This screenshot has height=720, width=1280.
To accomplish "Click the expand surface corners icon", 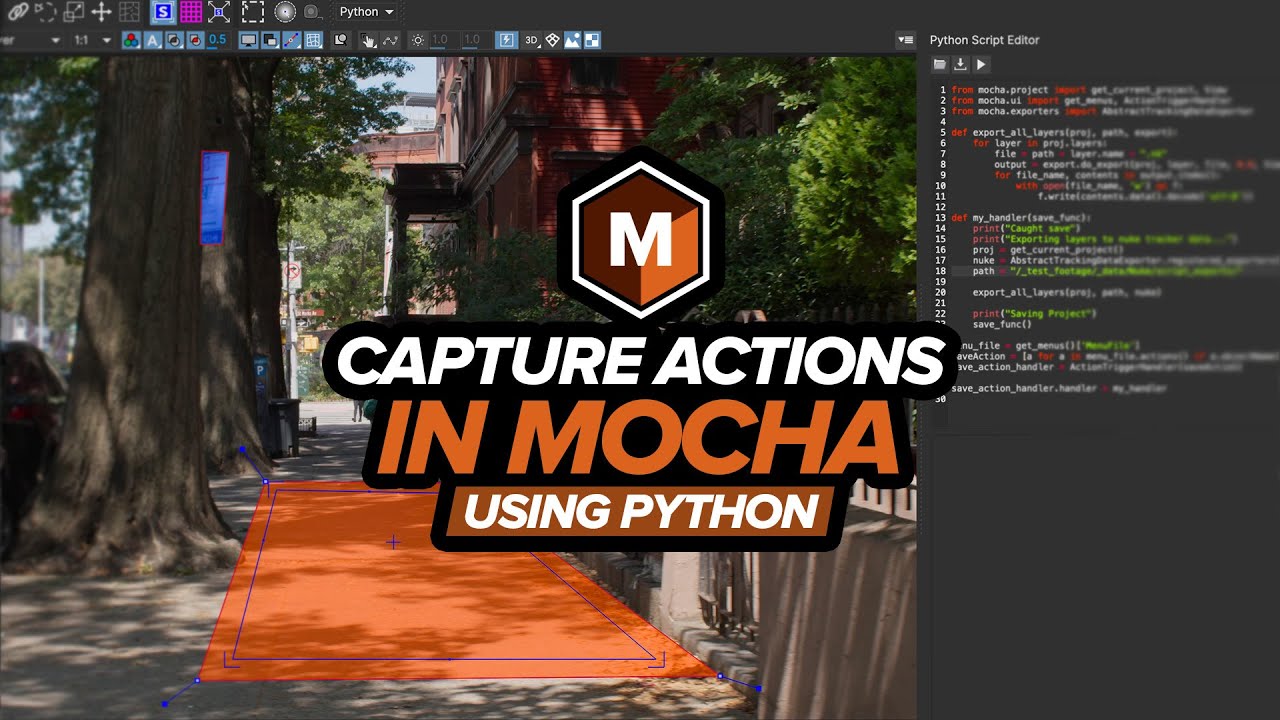I will pyautogui.click(x=219, y=12).
